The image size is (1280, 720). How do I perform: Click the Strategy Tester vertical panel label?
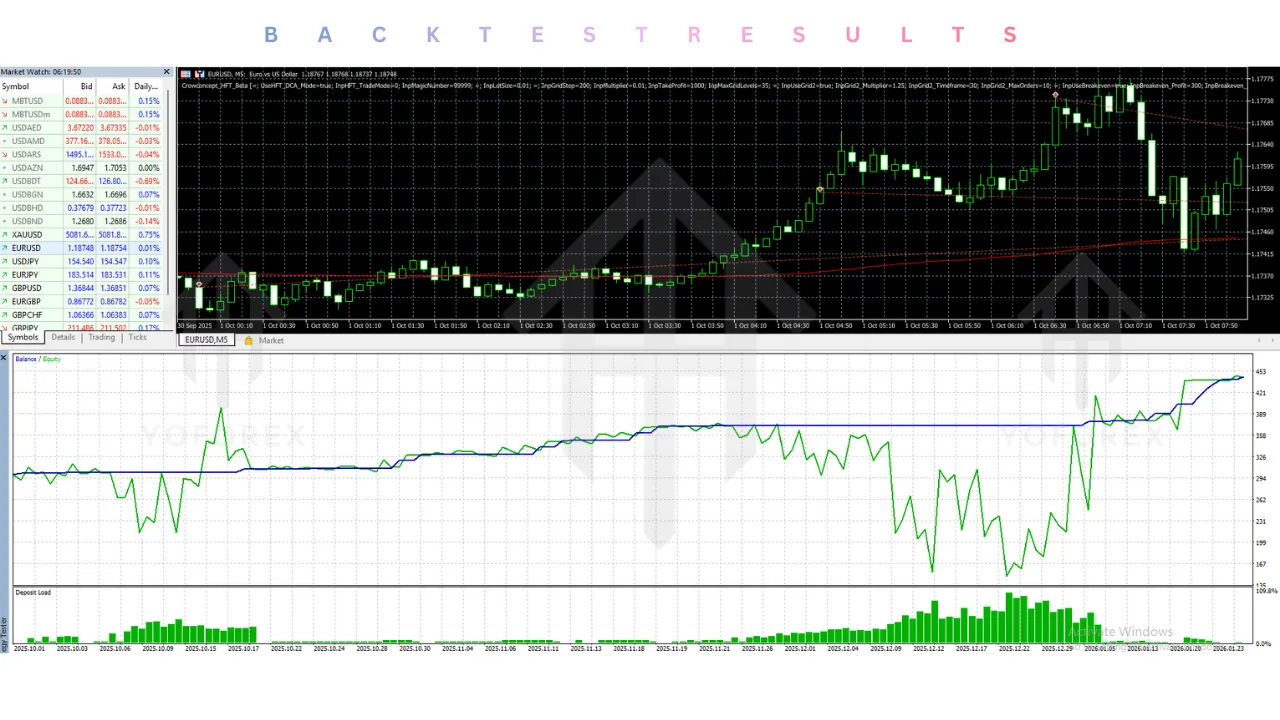(4, 635)
